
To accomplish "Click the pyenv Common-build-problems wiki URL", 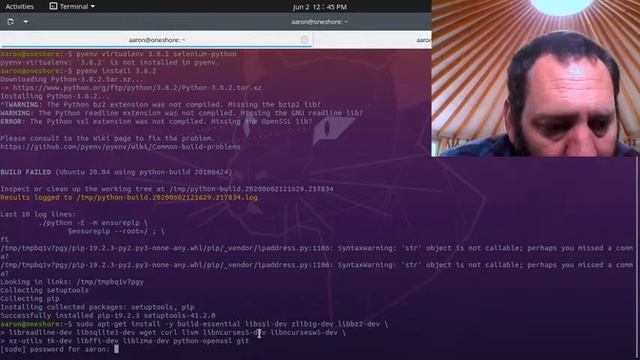I will pos(120,147).
